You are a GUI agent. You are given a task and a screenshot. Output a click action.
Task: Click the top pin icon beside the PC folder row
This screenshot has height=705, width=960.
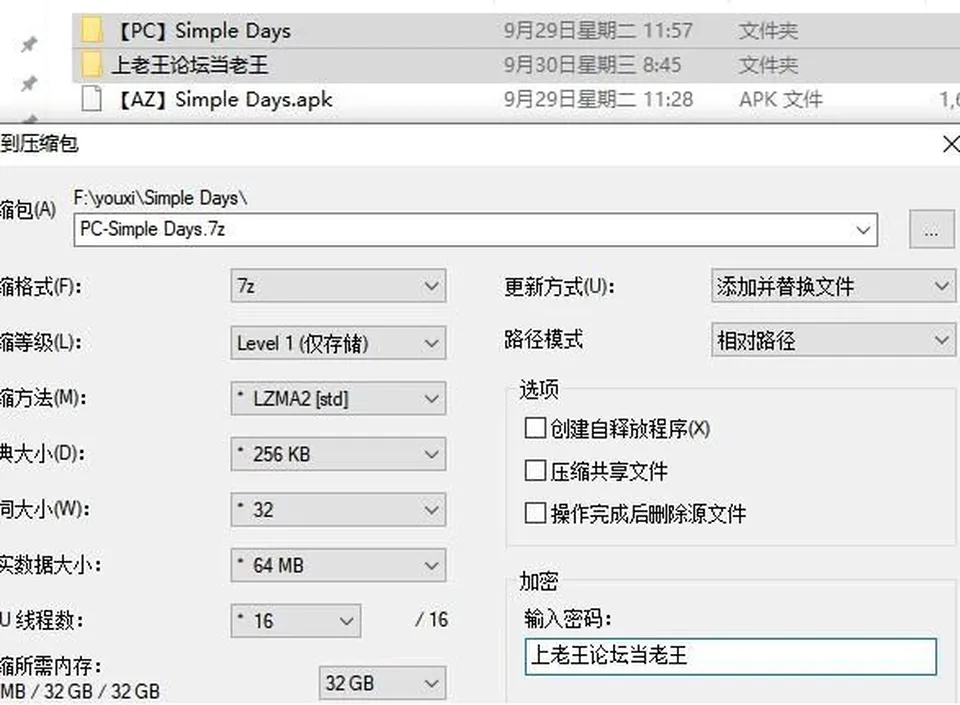pos(29,44)
